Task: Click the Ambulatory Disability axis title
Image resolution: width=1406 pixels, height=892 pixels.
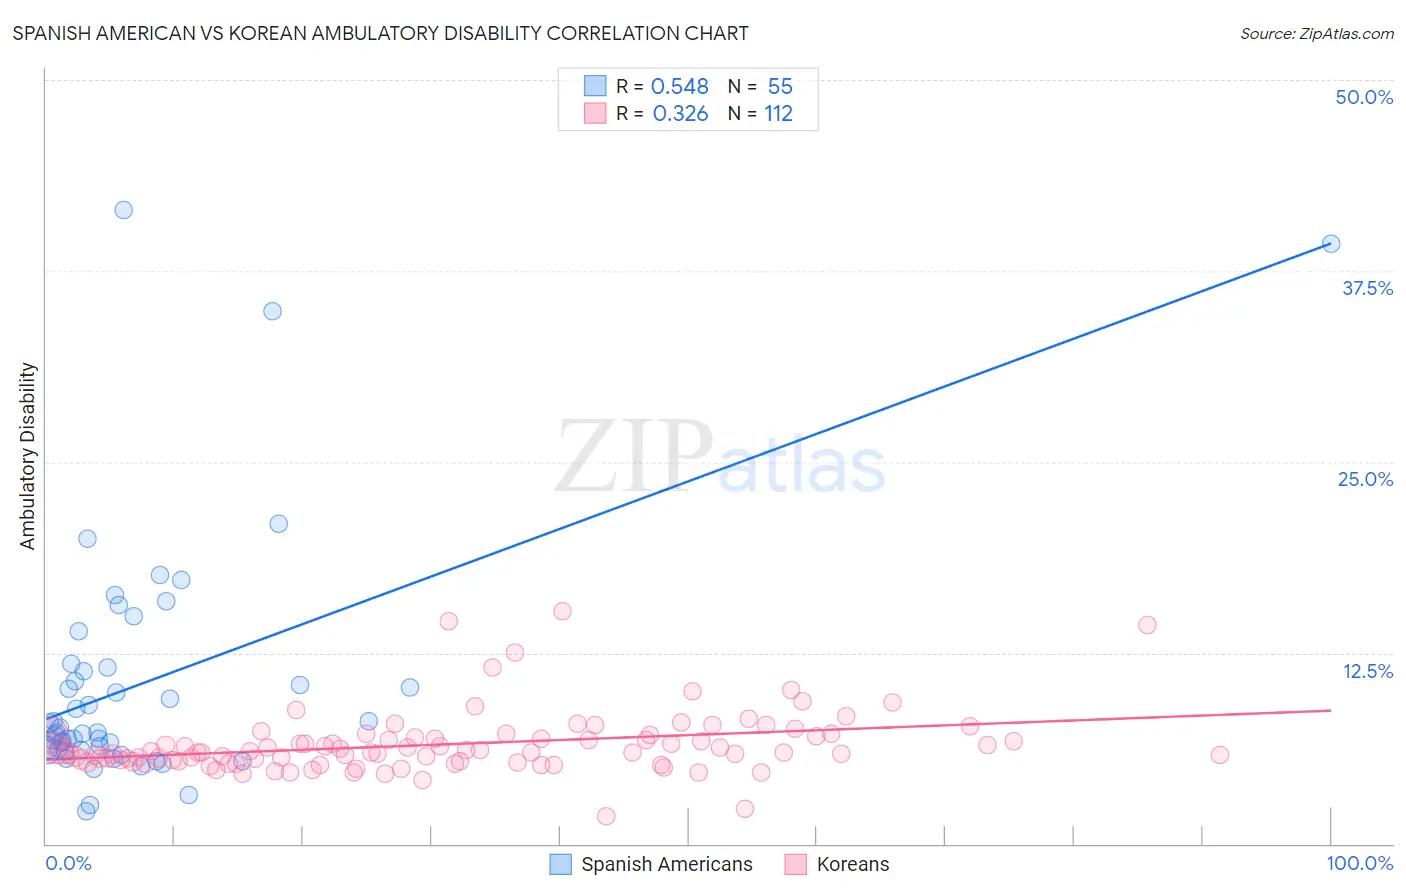Action: pos(28,456)
